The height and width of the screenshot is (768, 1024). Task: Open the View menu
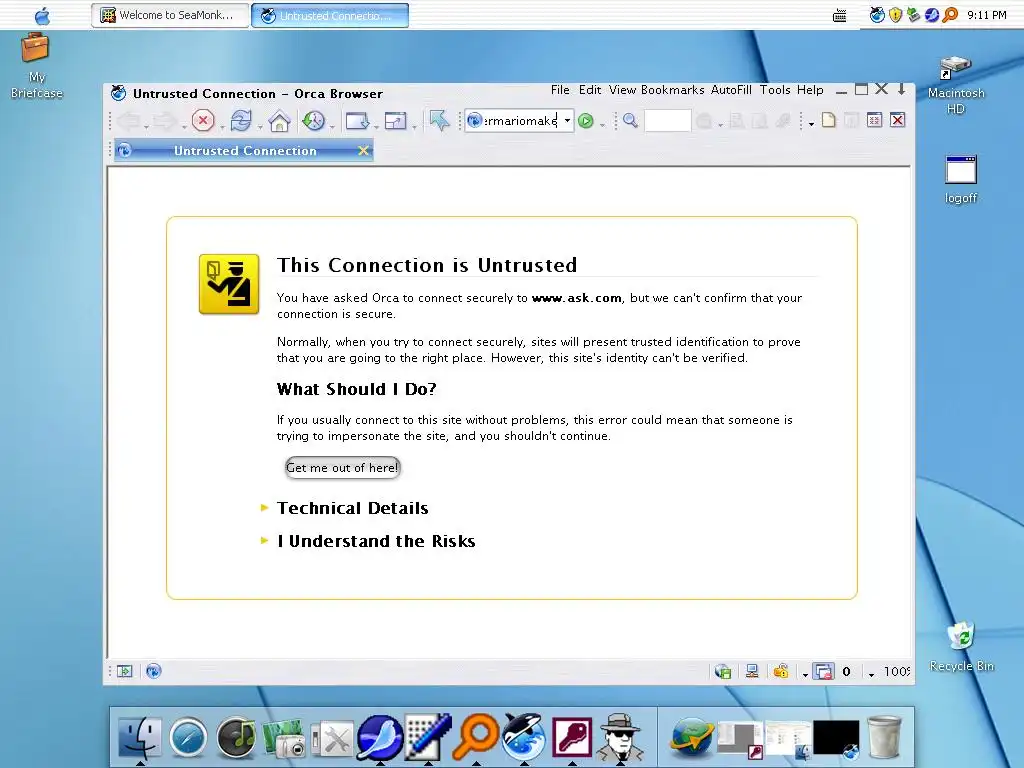pyautogui.click(x=622, y=90)
